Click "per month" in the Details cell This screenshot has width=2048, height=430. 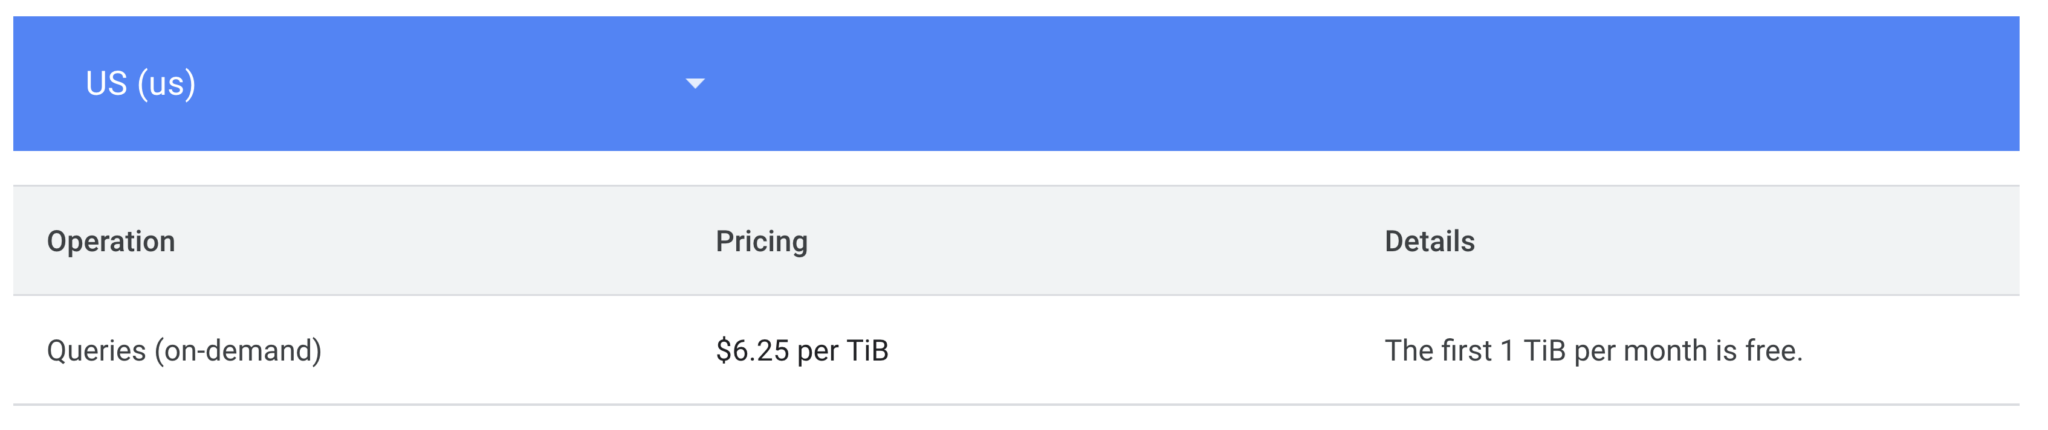point(1640,351)
